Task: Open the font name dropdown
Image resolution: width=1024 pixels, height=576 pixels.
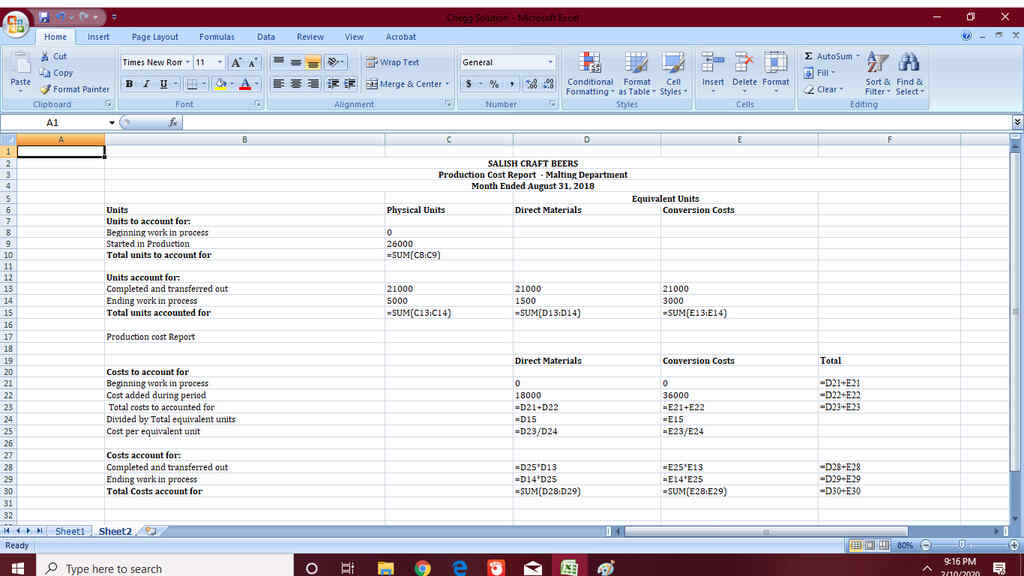Action: [x=185, y=62]
